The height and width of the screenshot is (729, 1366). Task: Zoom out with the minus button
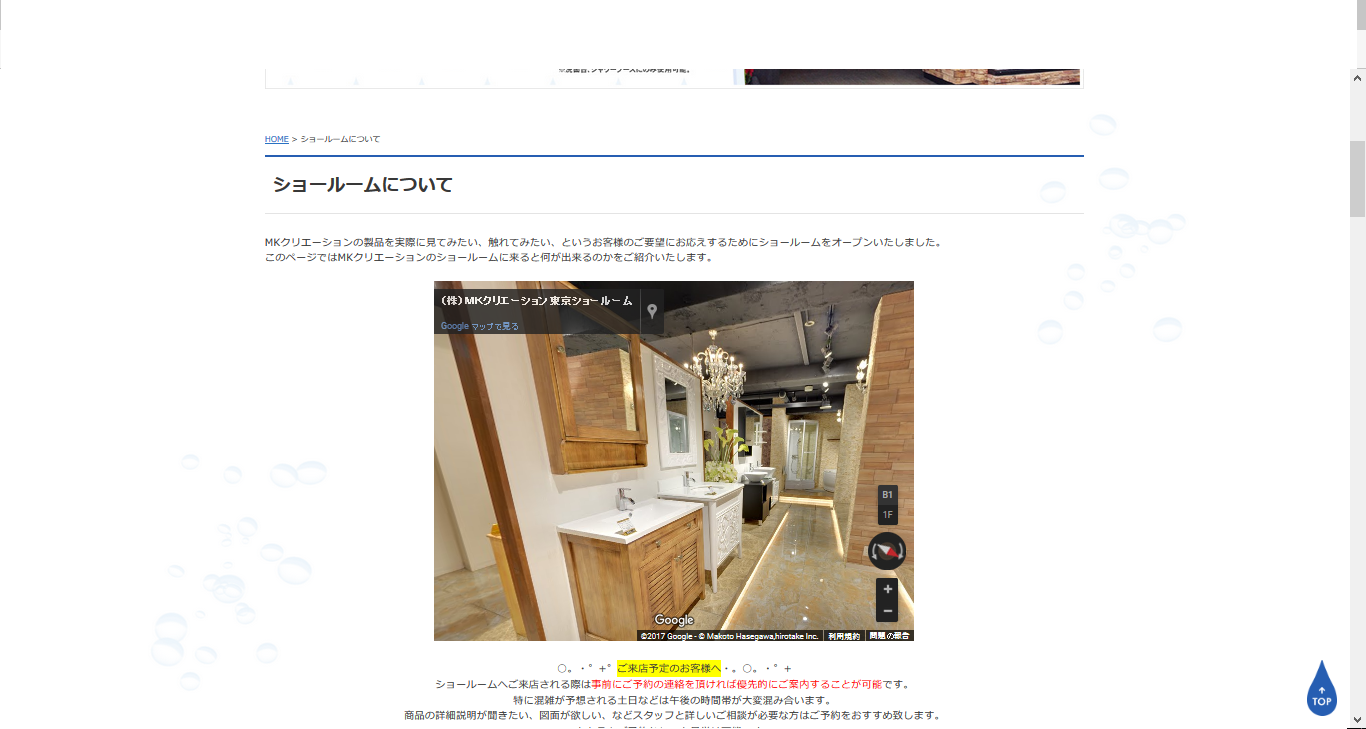click(x=887, y=610)
